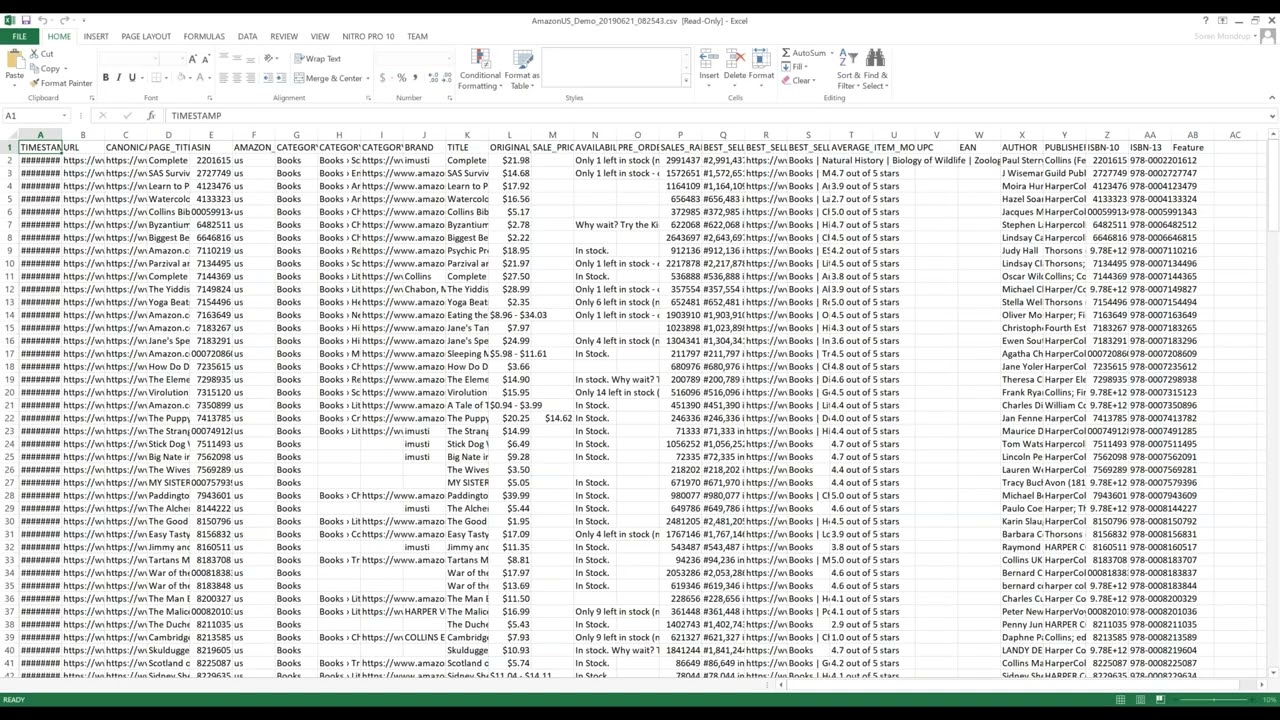The image size is (1280, 720).
Task: Click the zoom slider in status bar
Action: point(1213,700)
